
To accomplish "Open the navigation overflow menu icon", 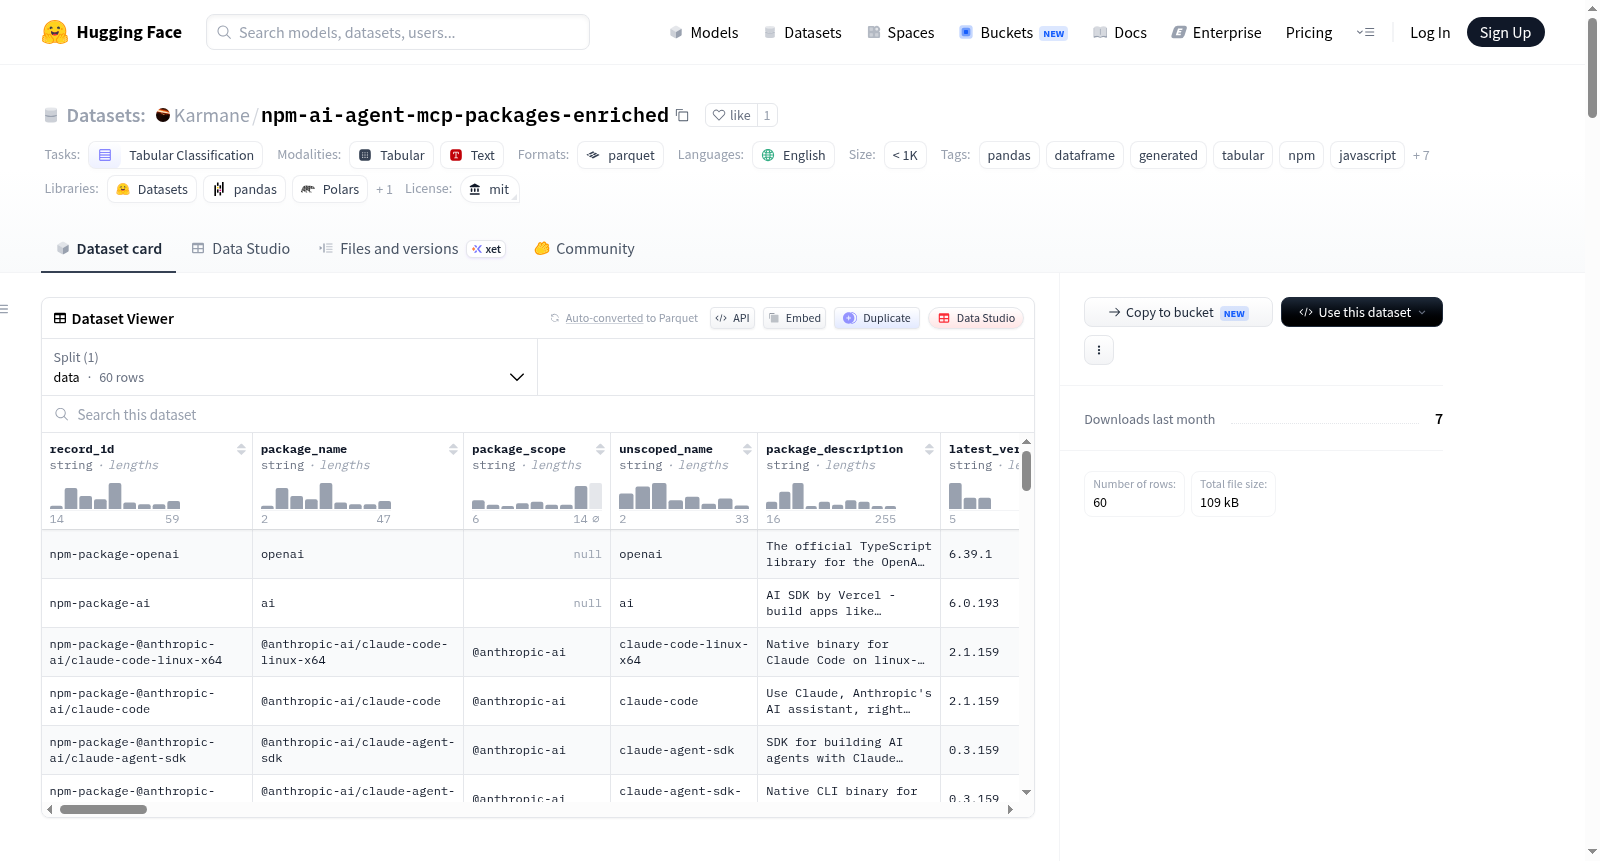I will [x=1365, y=32].
